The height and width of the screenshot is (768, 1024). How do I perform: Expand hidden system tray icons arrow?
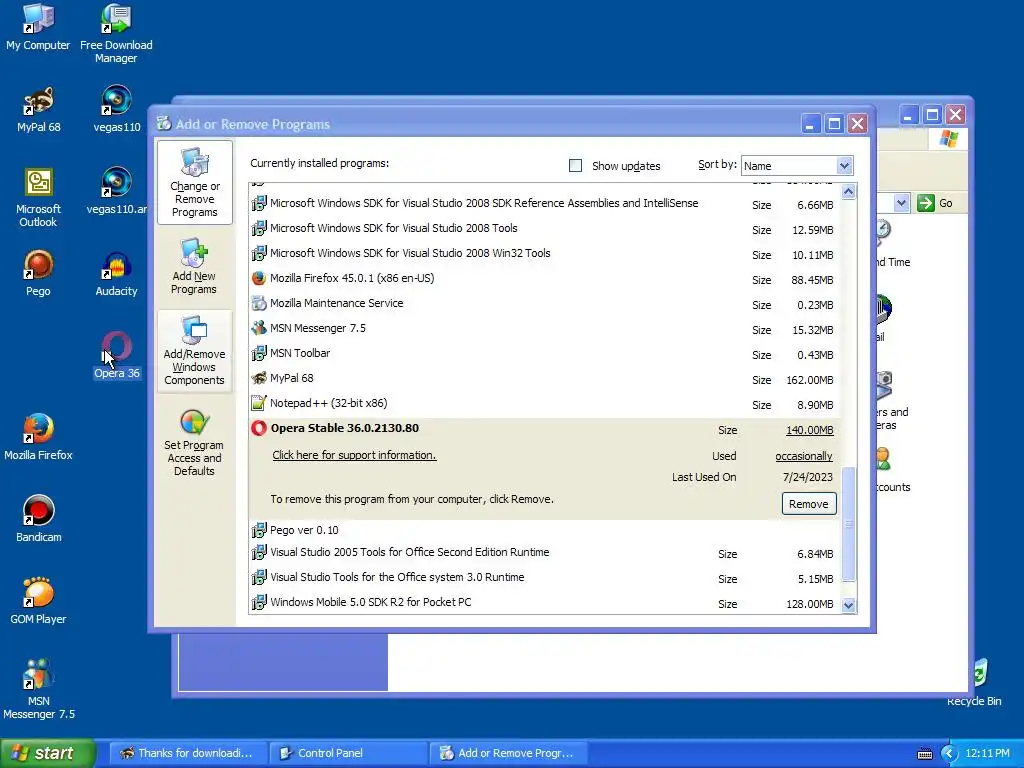tap(949, 754)
